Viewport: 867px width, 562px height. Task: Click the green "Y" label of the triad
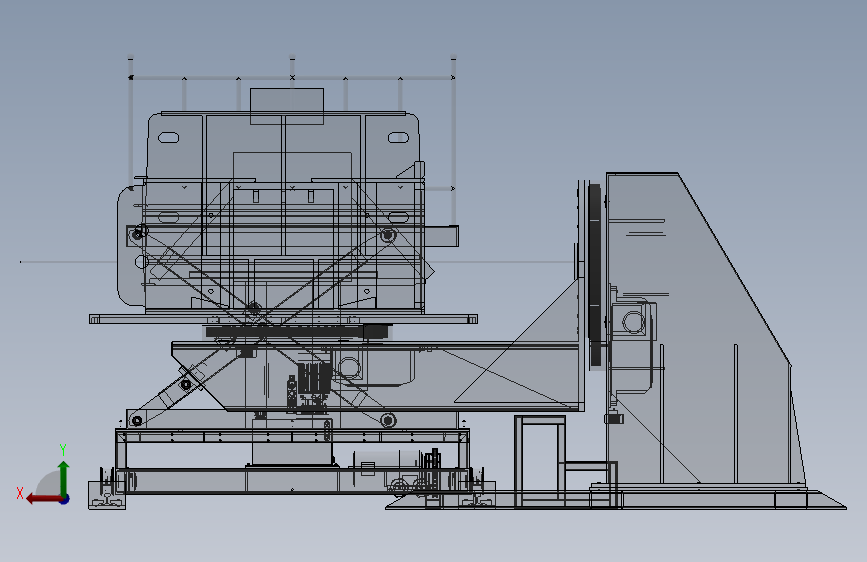tap(63, 450)
